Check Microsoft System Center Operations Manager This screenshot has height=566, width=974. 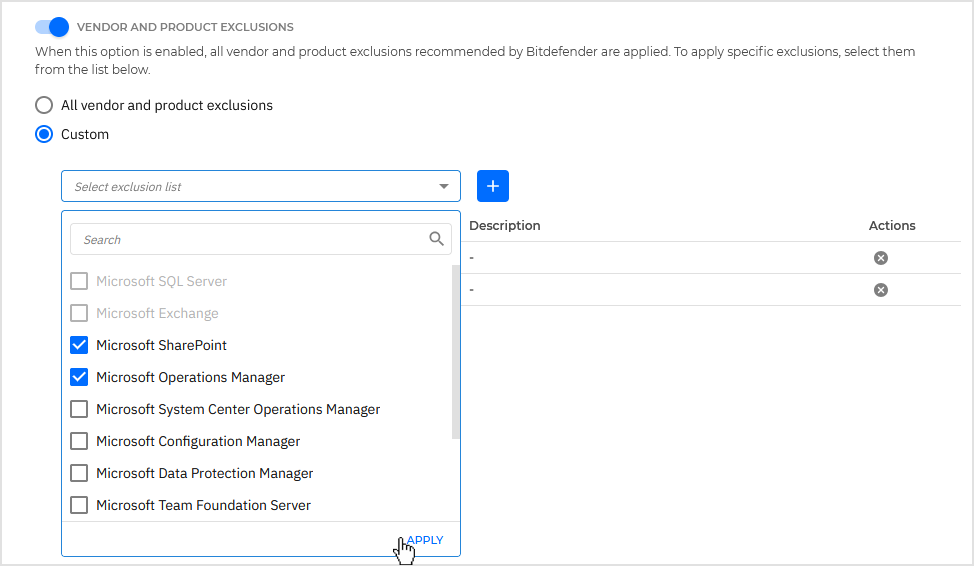click(79, 409)
